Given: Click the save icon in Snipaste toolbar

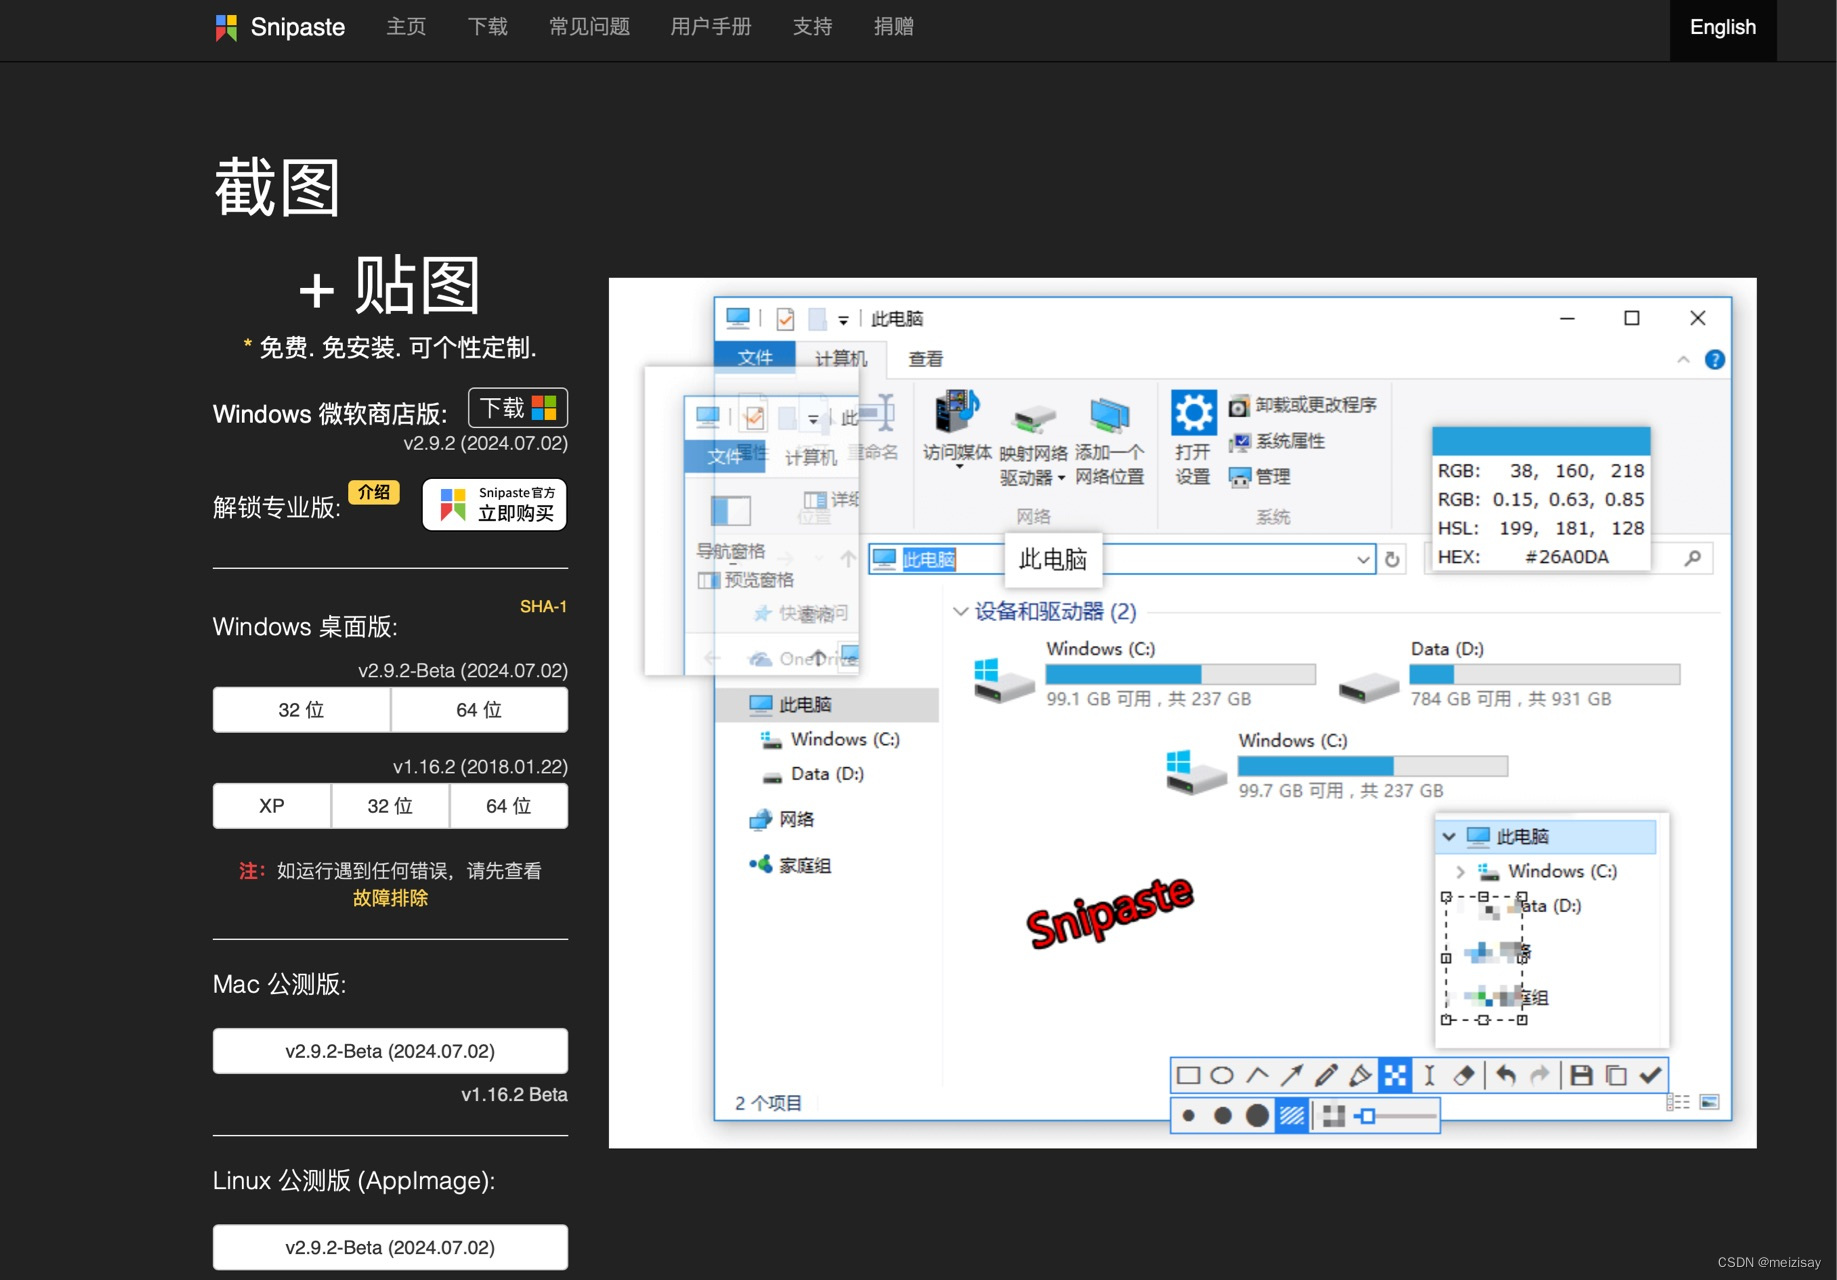Looking at the screenshot, I should coord(1581,1075).
